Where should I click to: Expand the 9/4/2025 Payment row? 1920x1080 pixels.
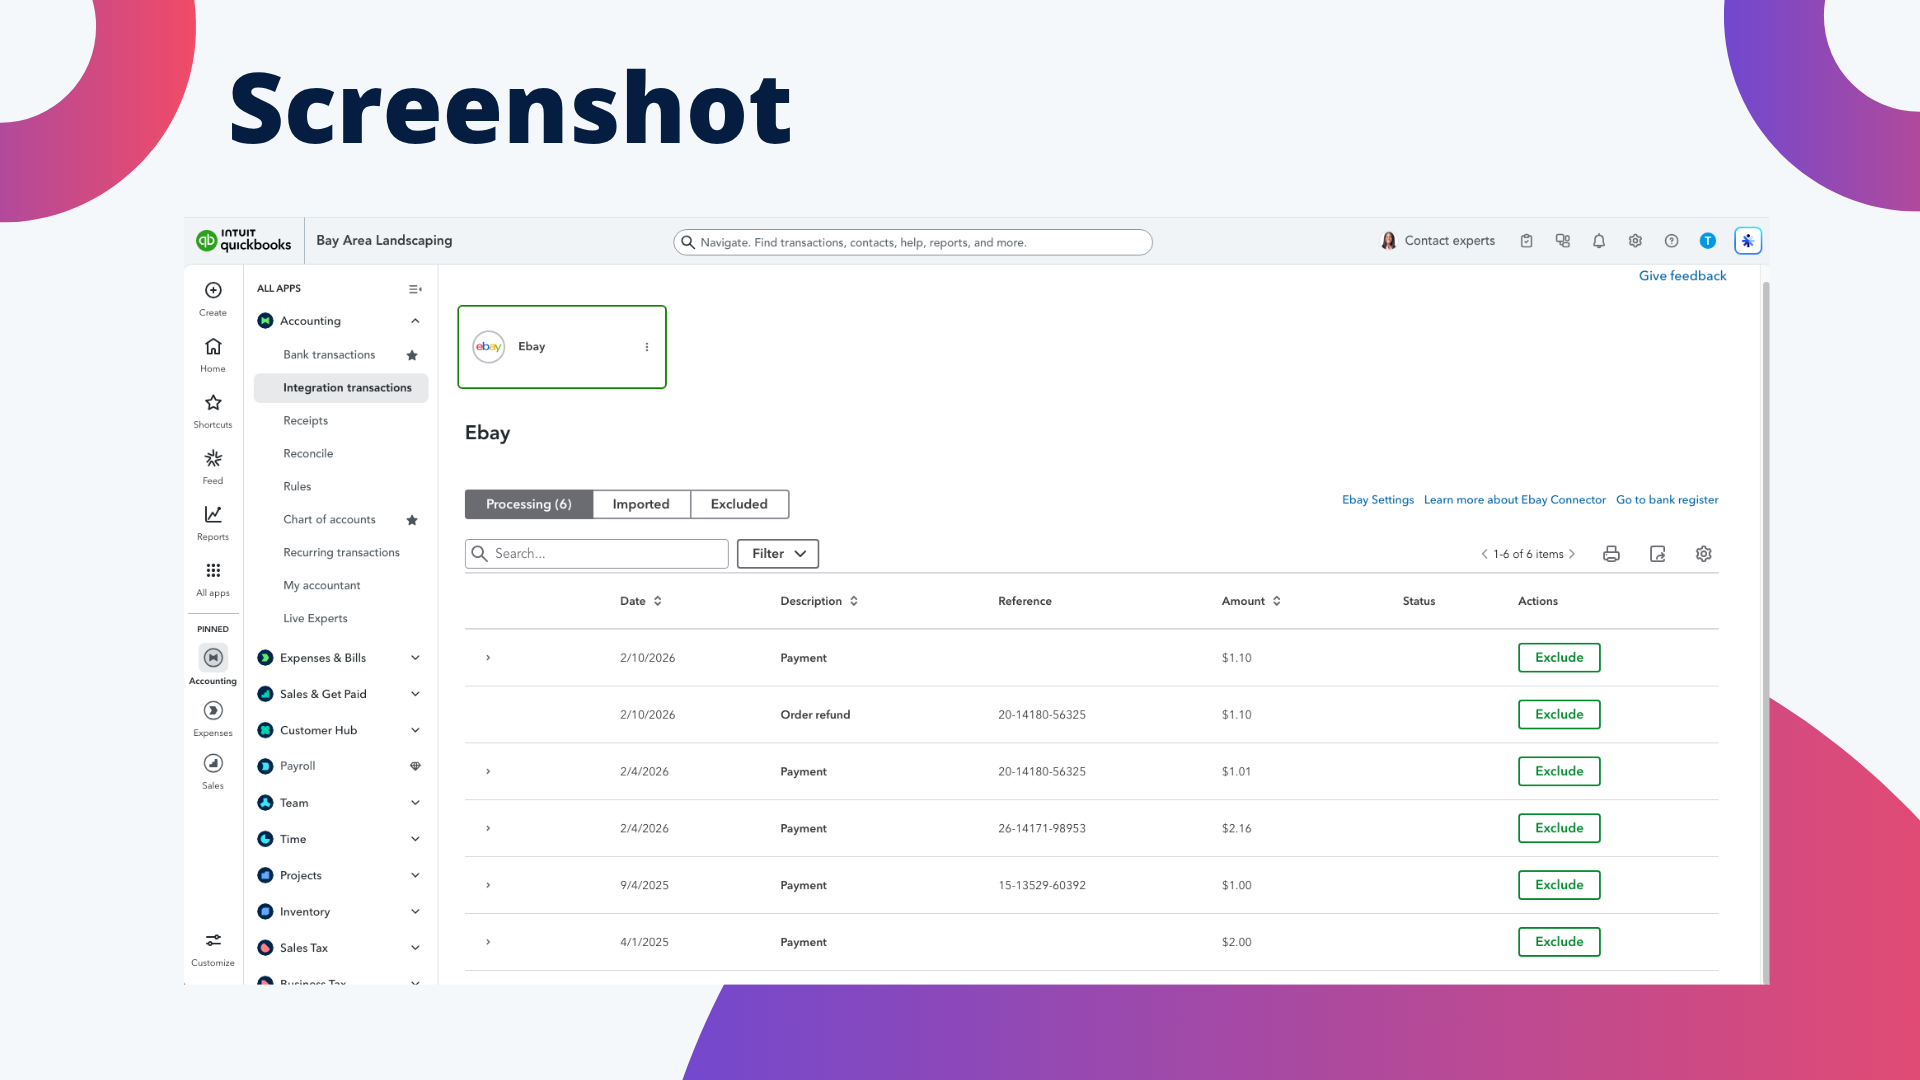click(x=488, y=885)
